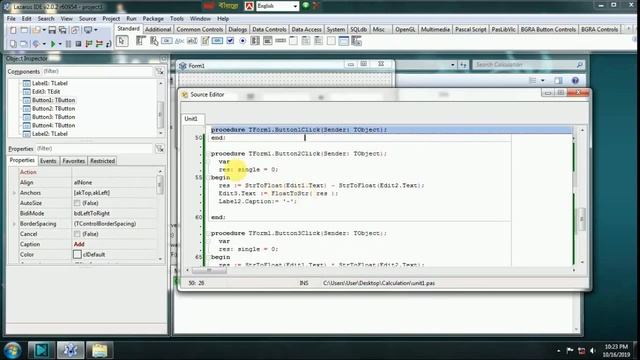Select Button2: TButton in component tree
Viewport: 640px width, 360px height.
[x=53, y=109]
